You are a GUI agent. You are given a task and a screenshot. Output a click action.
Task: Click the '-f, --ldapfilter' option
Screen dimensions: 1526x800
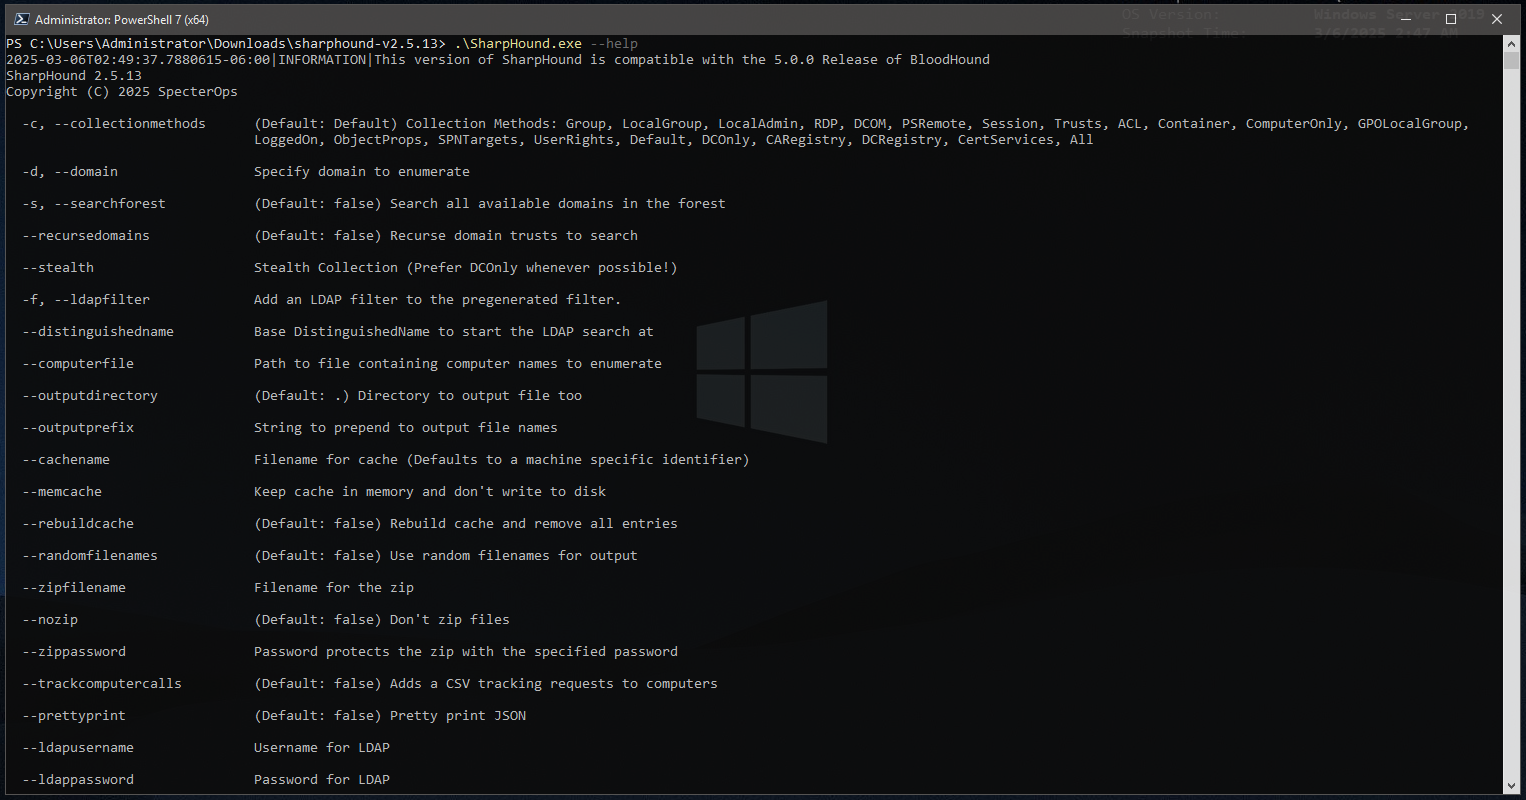(x=86, y=300)
